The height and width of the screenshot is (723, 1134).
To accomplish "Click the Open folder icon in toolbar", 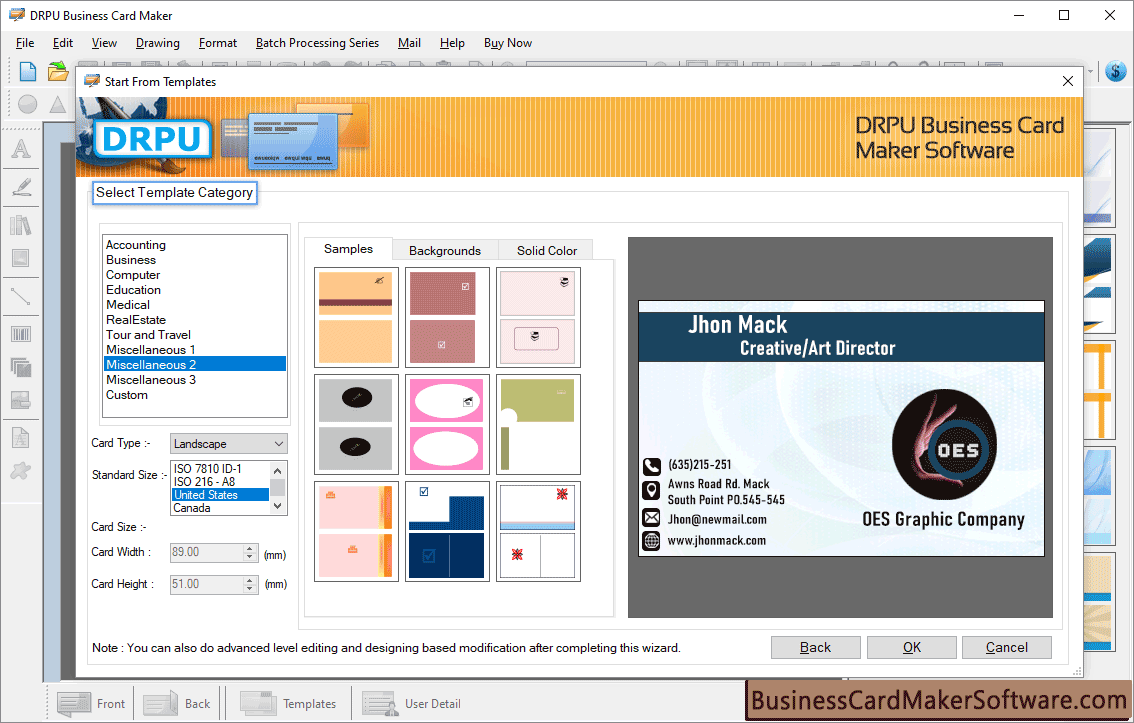I will pos(58,72).
